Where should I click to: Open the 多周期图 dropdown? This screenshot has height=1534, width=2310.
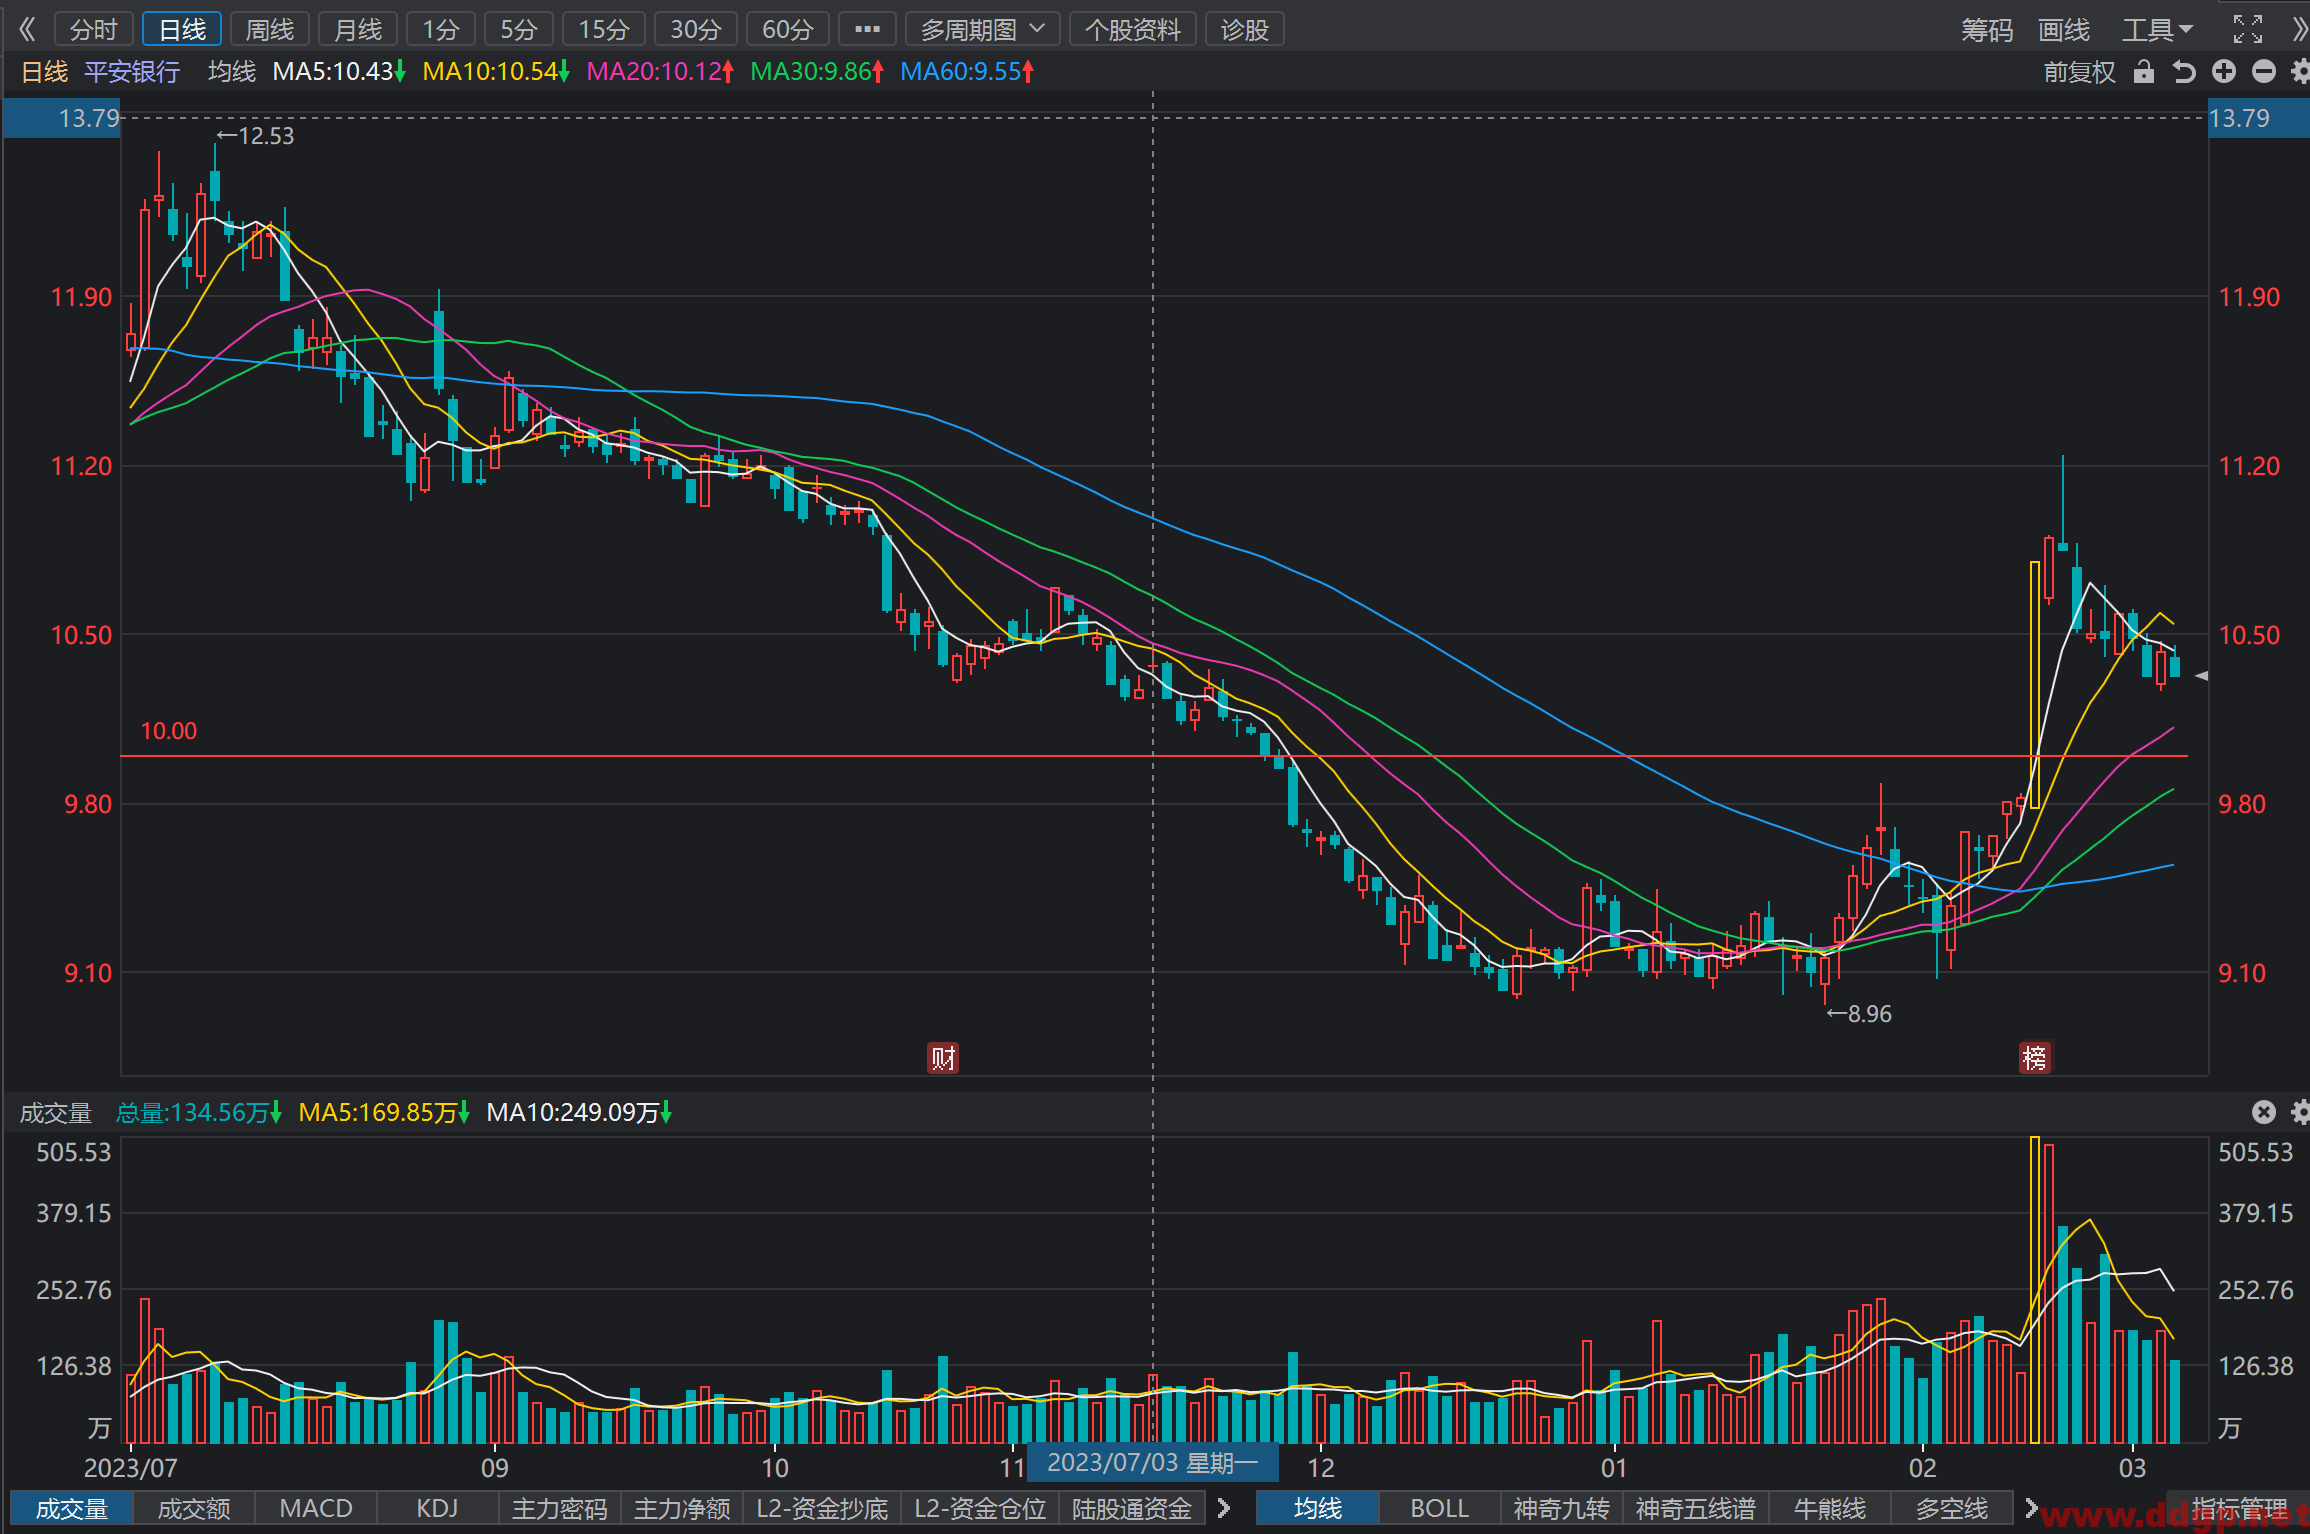(982, 29)
